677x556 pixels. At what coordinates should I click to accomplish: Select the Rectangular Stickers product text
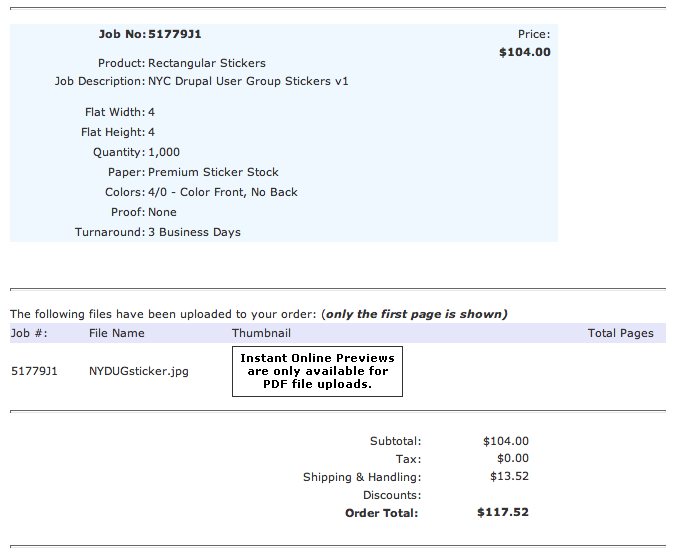(x=207, y=63)
